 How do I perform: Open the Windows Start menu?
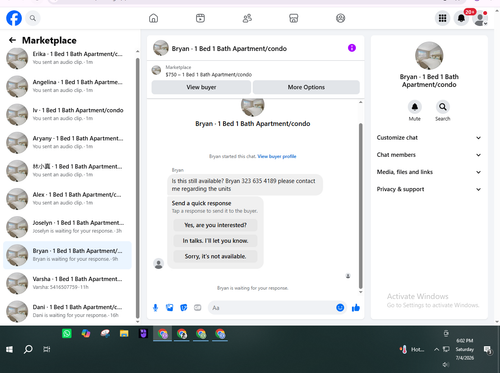pos(9,349)
